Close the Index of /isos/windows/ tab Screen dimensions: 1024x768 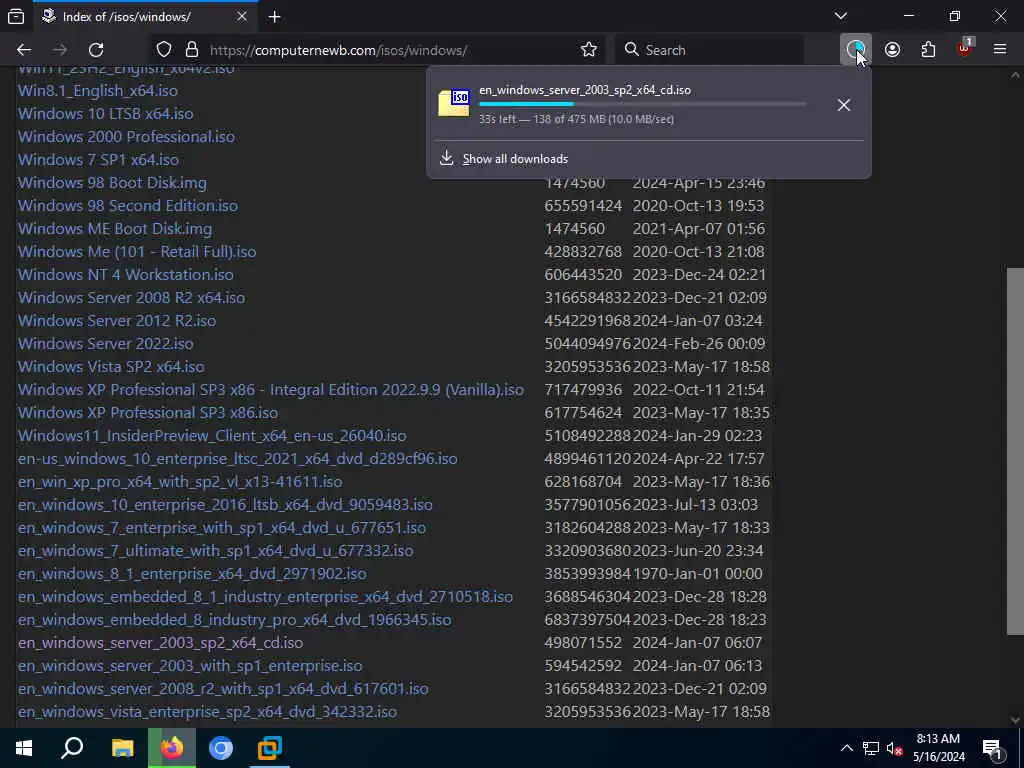point(242,16)
